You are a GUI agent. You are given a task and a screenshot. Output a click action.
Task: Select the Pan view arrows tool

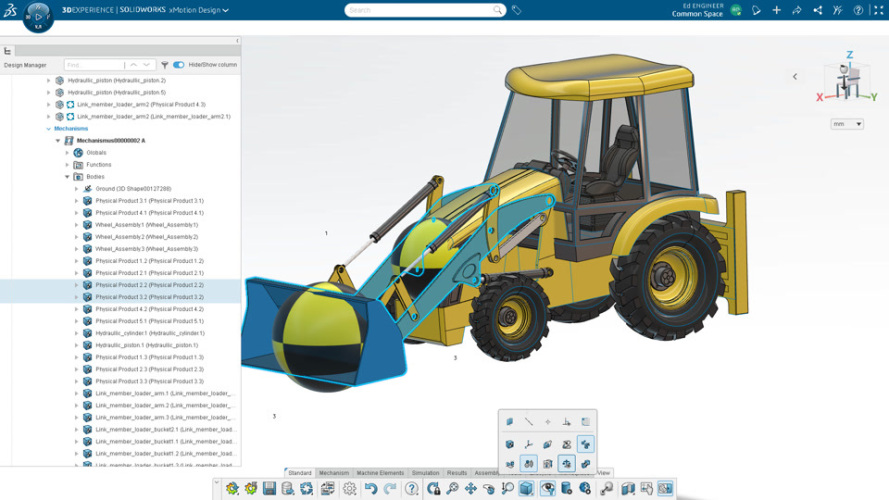pyautogui.click(x=471, y=488)
